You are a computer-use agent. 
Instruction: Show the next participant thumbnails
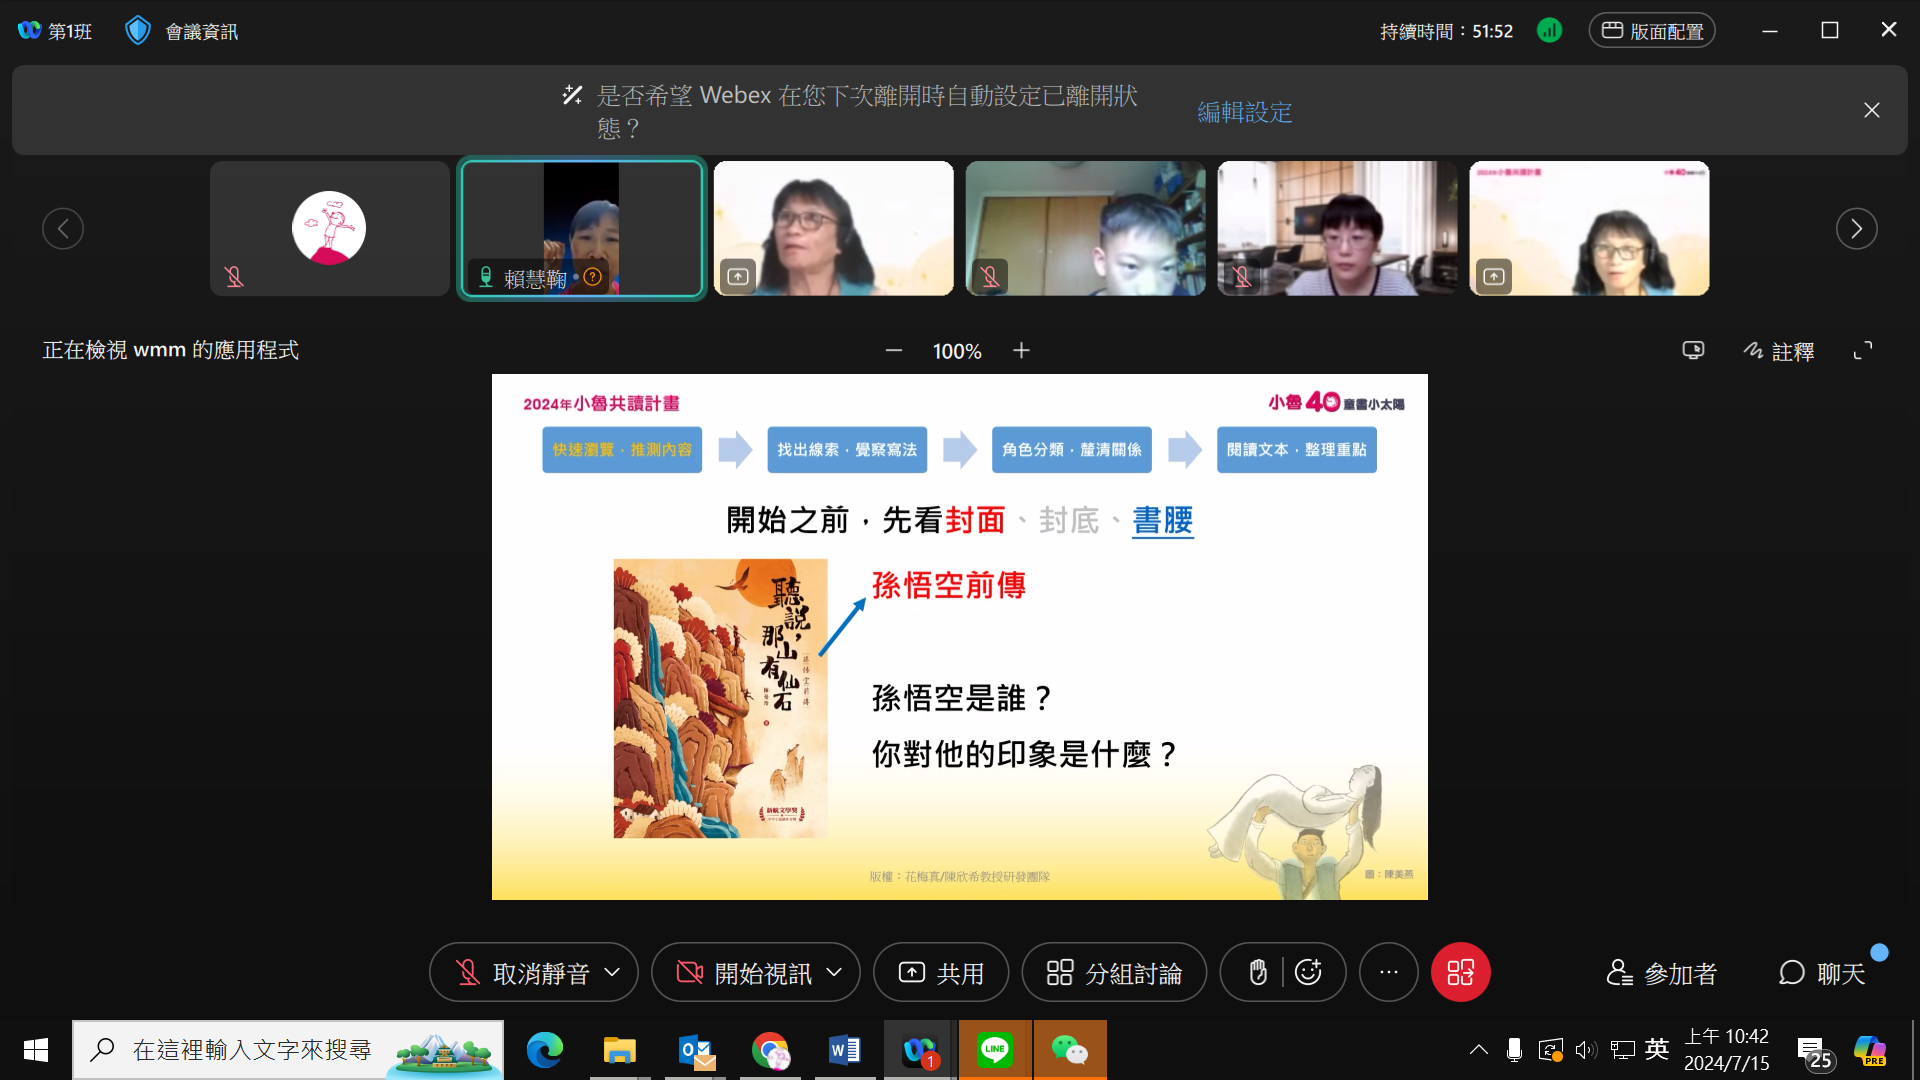click(1857, 228)
